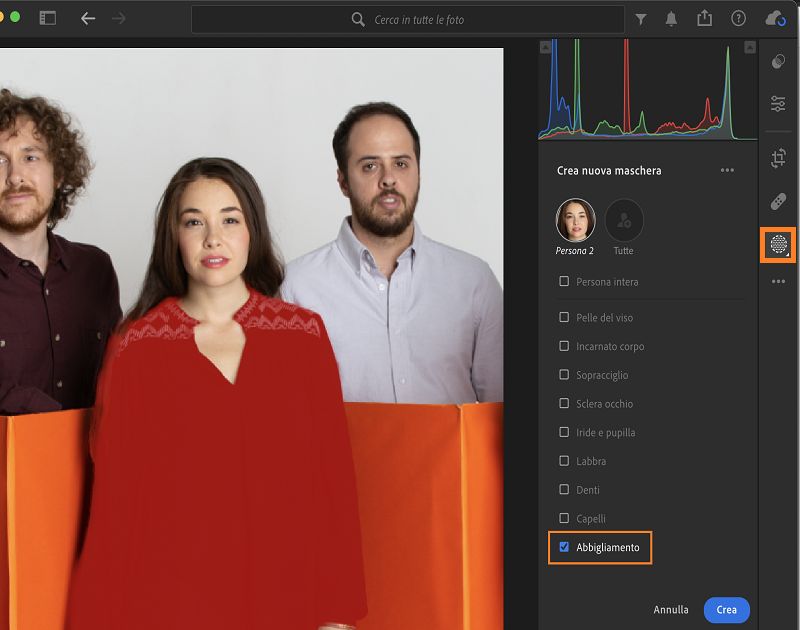Open the Edit sliders panel icon
This screenshot has height=630, width=800.
pos(778,104)
